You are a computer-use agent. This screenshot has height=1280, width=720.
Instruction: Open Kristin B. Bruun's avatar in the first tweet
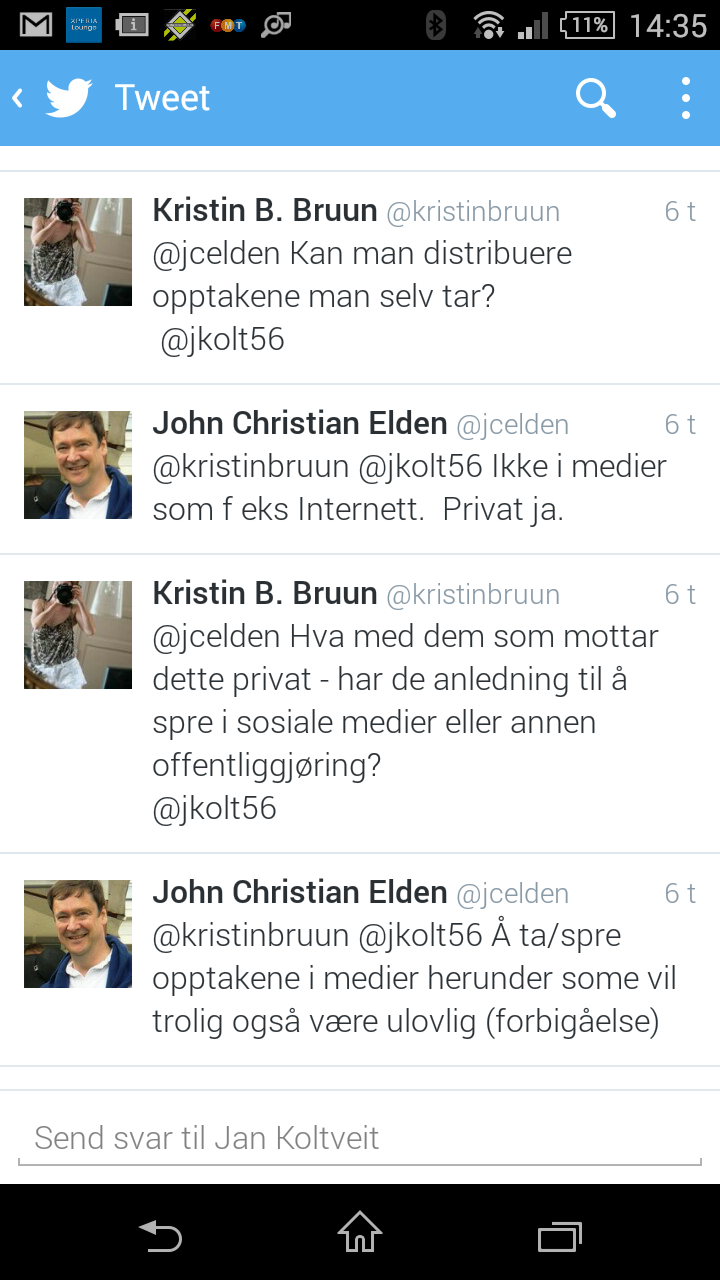[78, 252]
